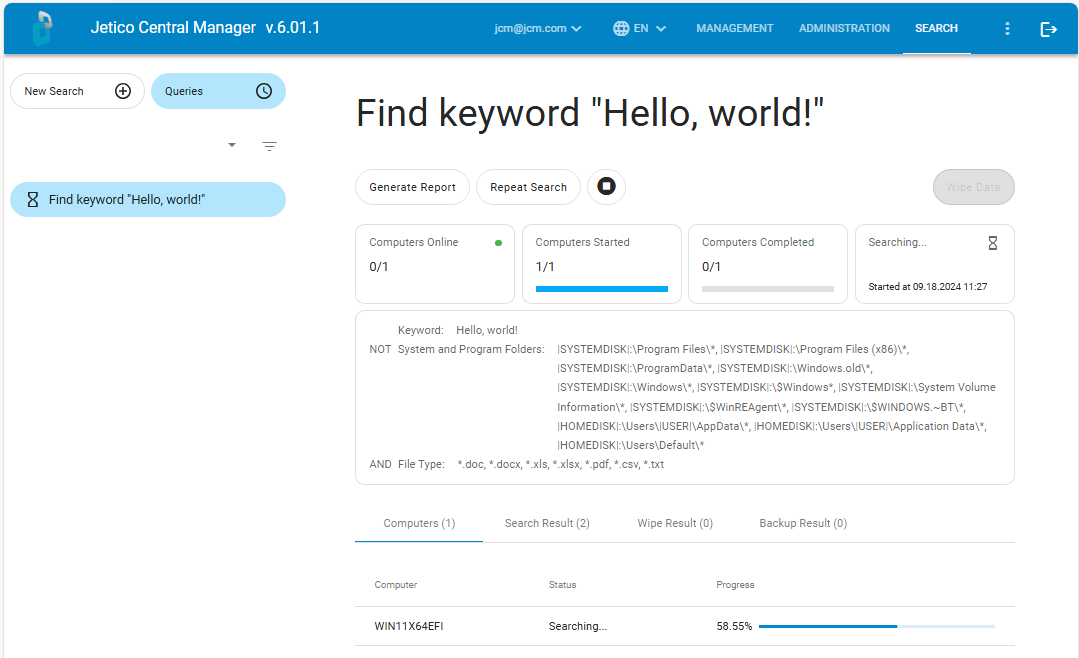Screen dimensions: 1079x658
Task: Click the Computers Completed card
Action: click(x=768, y=264)
